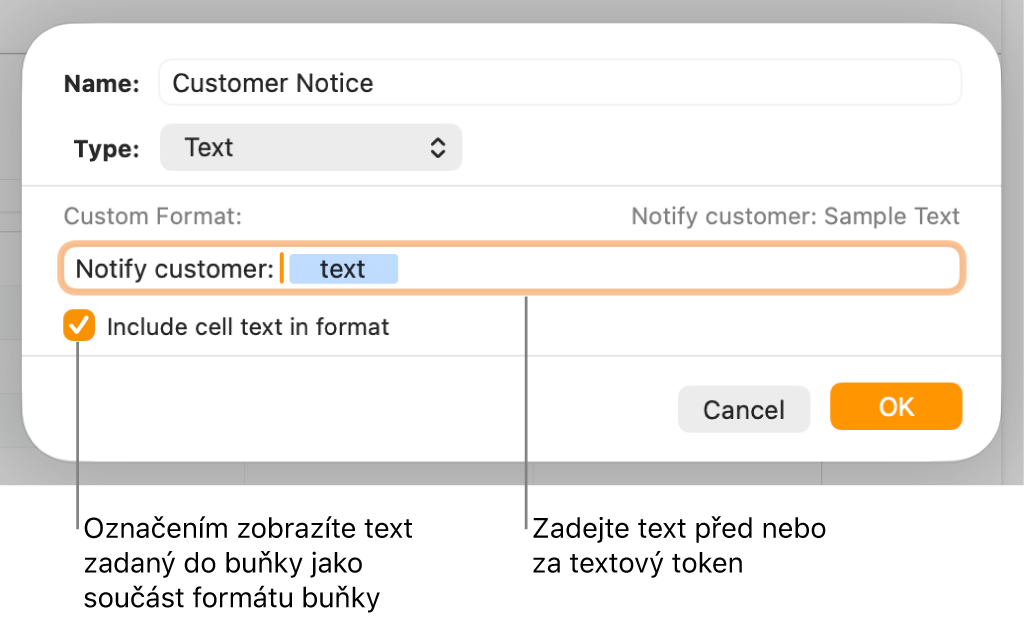Disable Include cell text in format option
This screenshot has height=617, width=1025.
79,325
